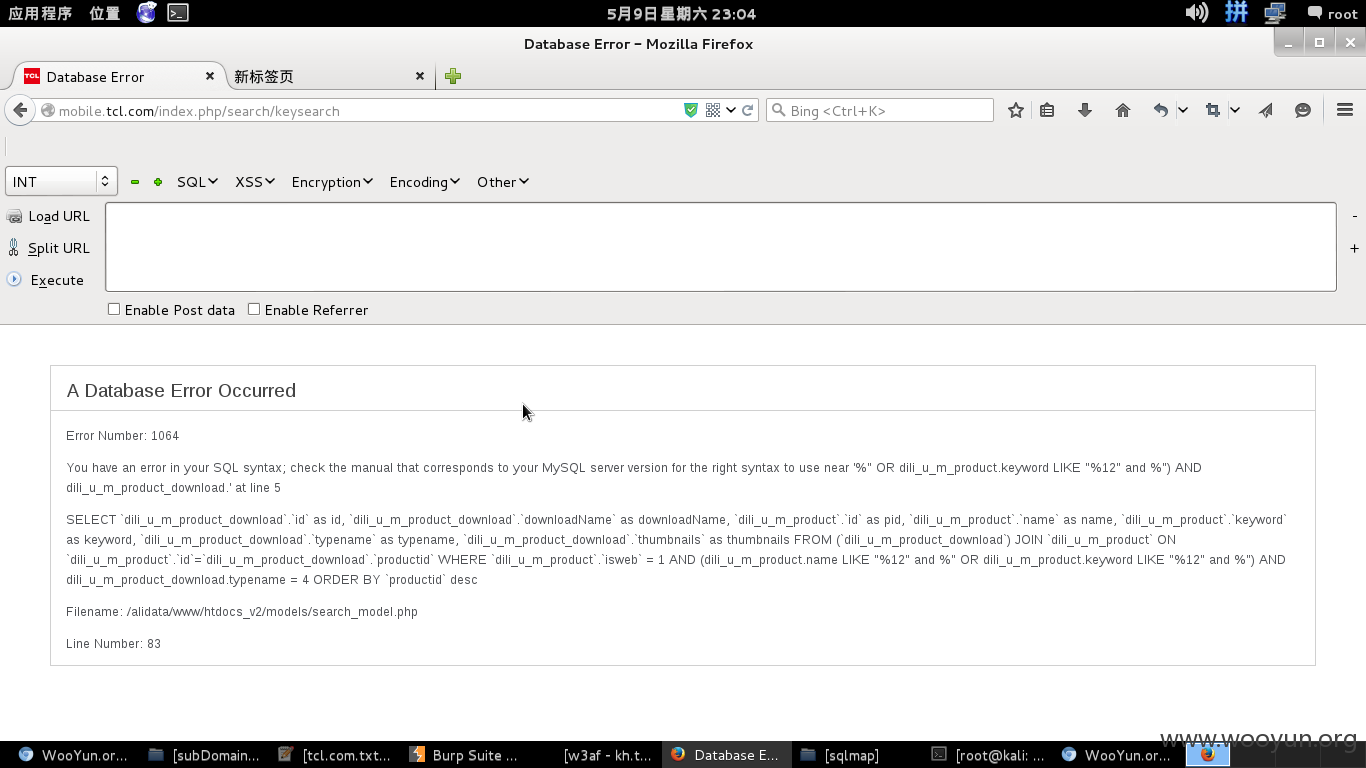Click the 拼 input method icon
Viewport: 1366px width, 768px height.
[1237, 12]
